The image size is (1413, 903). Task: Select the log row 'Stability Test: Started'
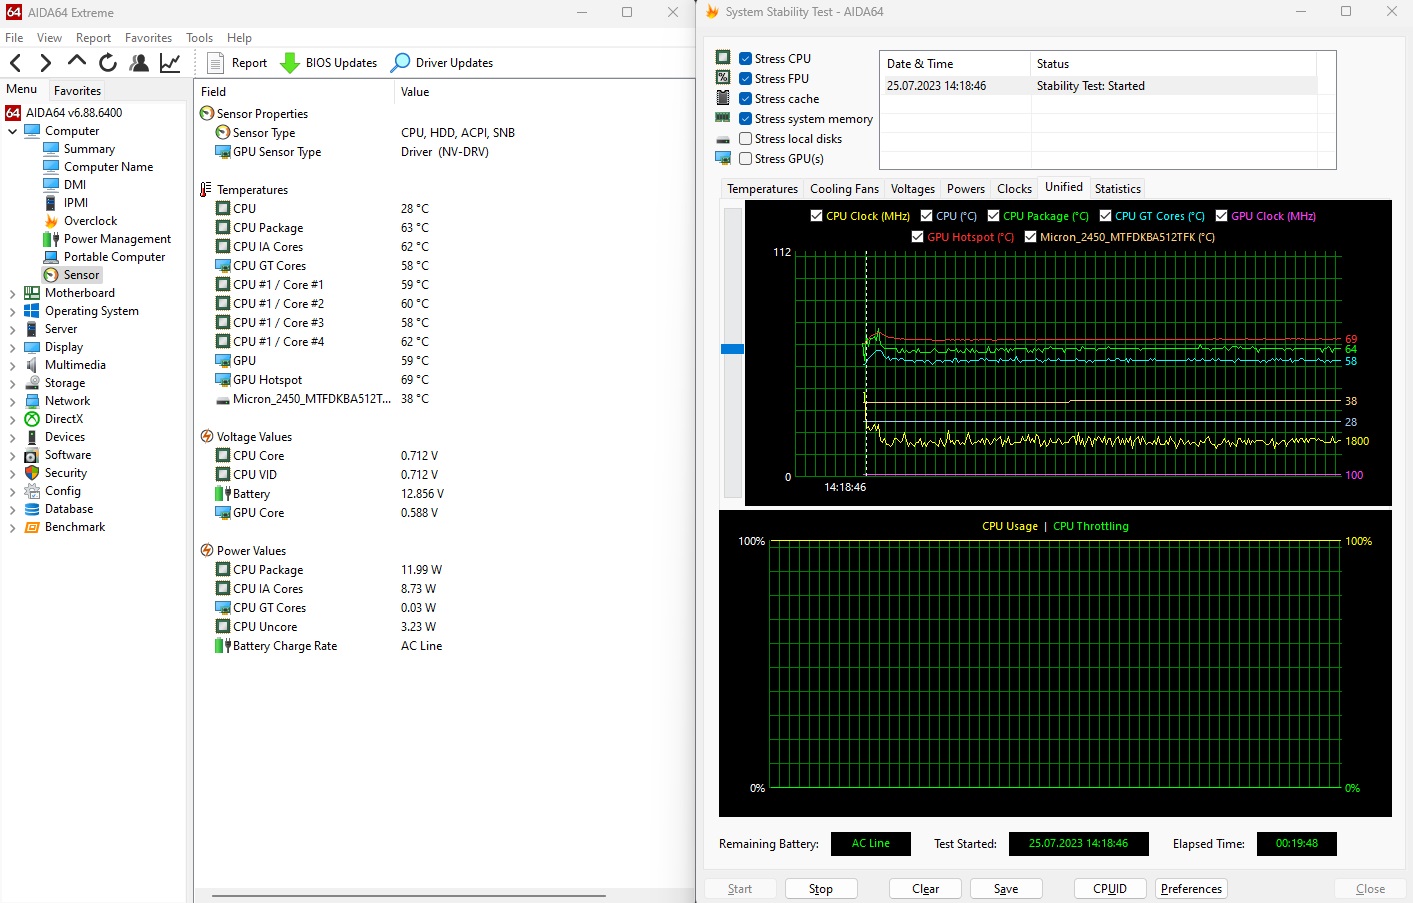(1100, 86)
